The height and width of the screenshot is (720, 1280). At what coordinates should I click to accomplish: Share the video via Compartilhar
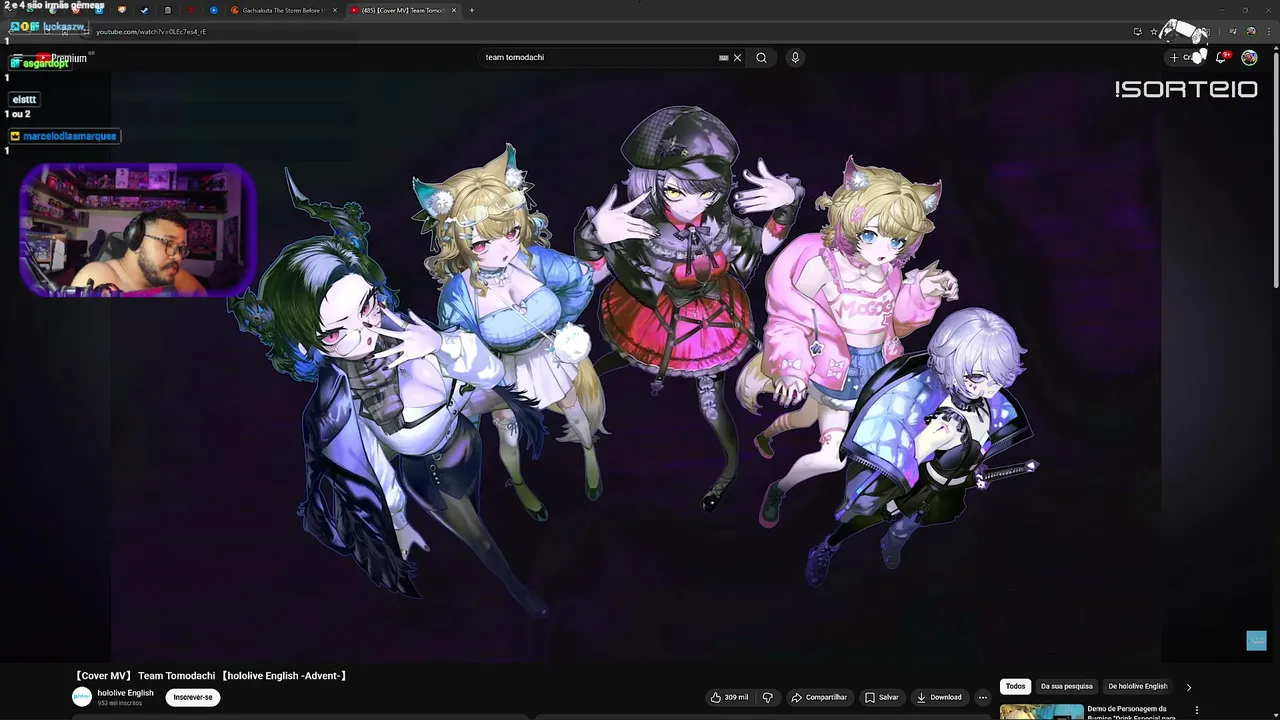(819, 697)
